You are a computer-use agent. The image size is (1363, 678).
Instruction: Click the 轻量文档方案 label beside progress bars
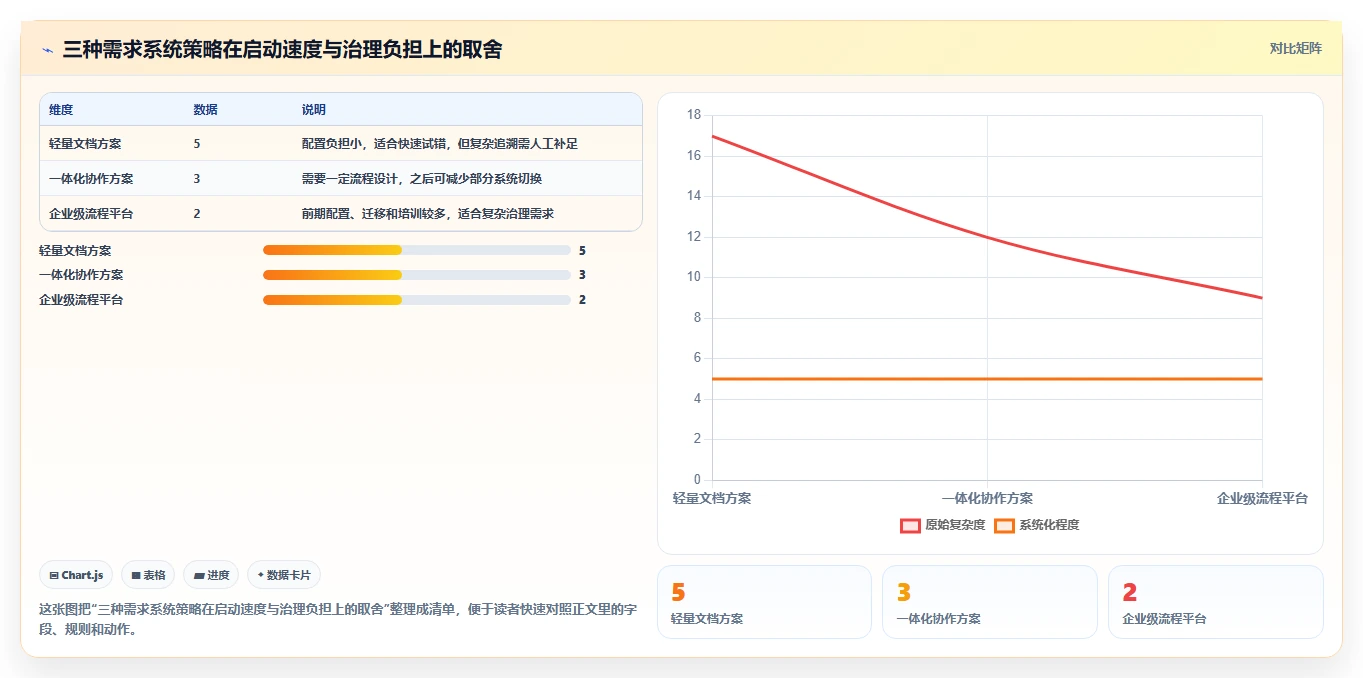75,251
